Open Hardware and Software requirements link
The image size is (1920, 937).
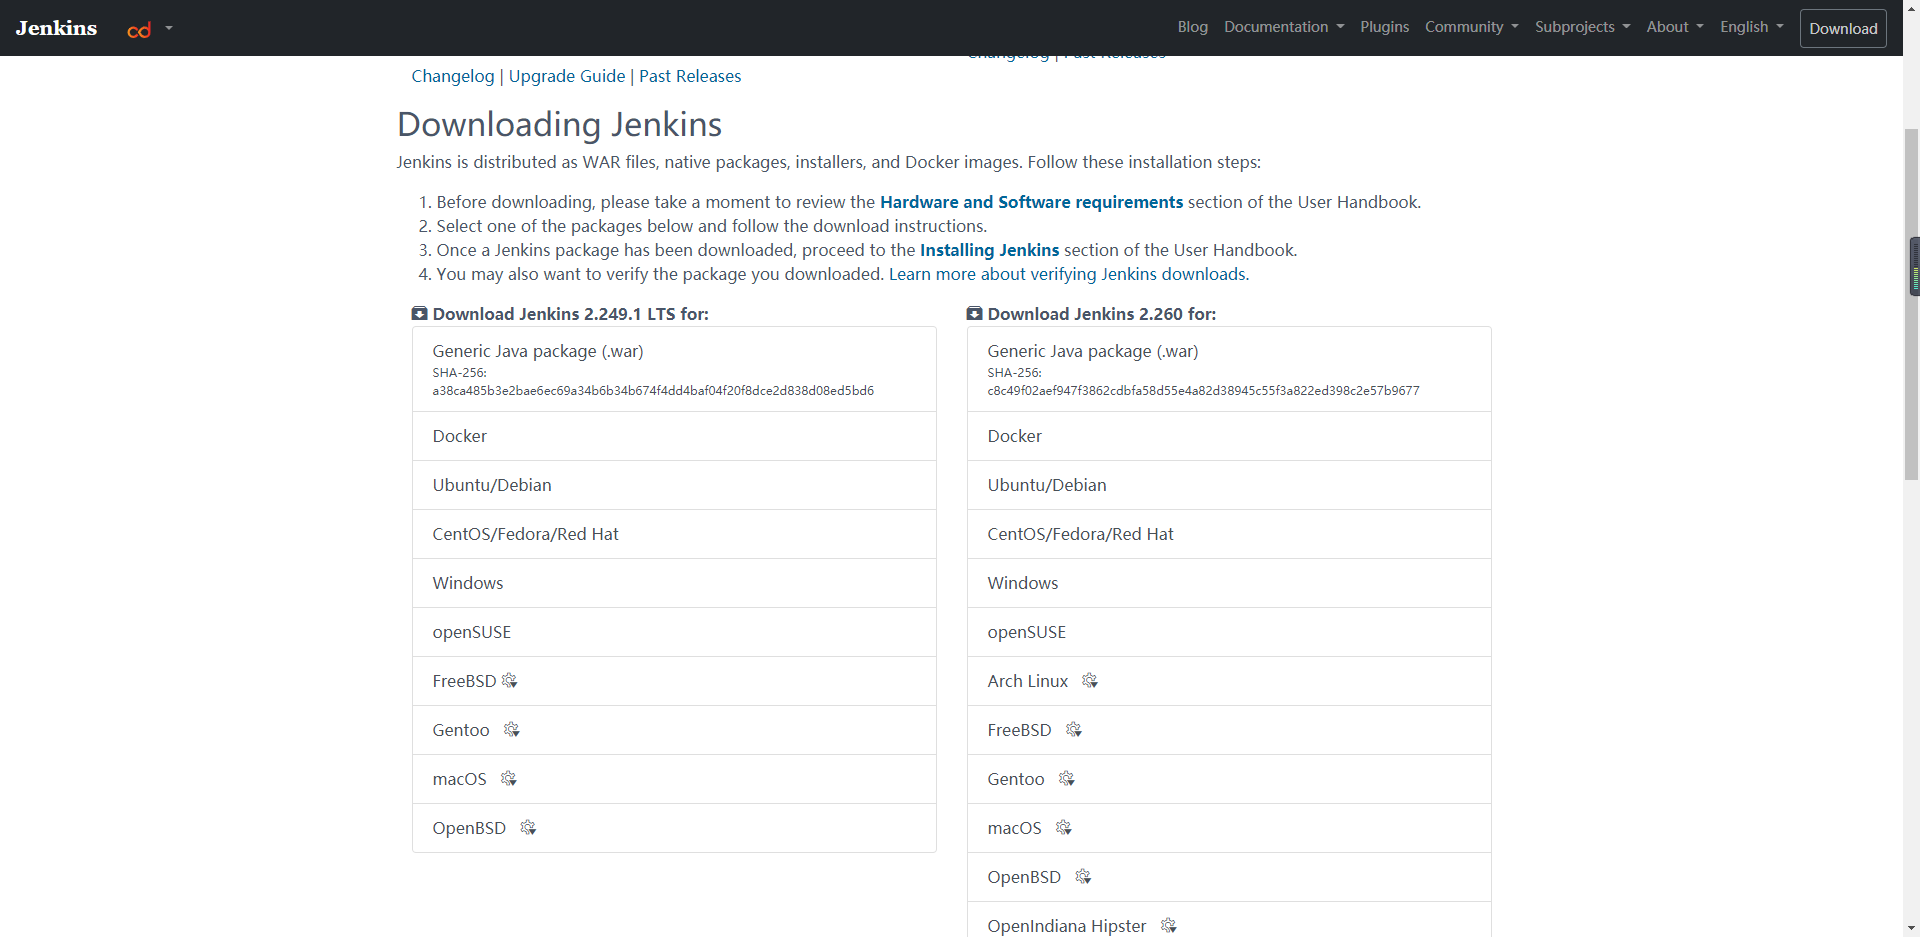(x=1031, y=202)
